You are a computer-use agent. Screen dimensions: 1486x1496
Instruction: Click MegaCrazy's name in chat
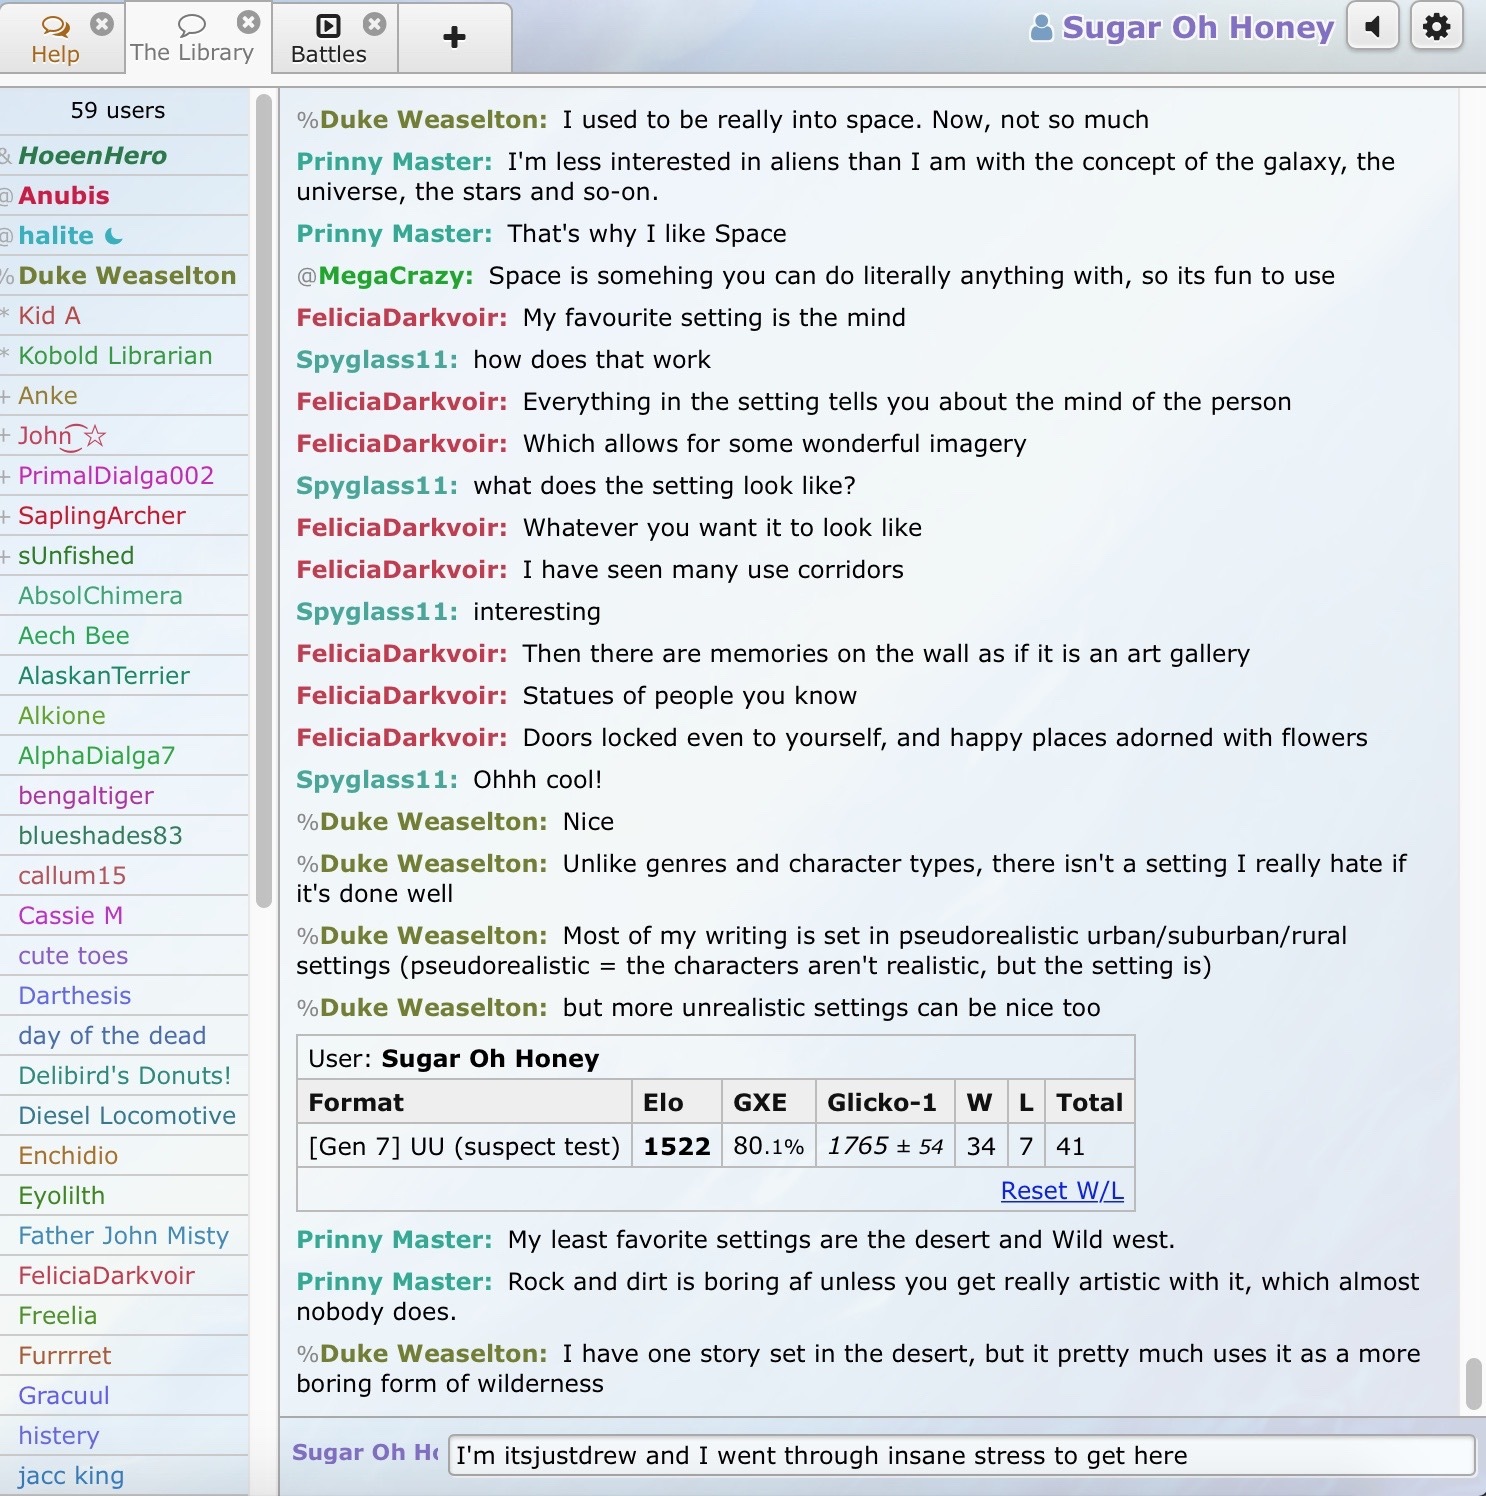(395, 276)
